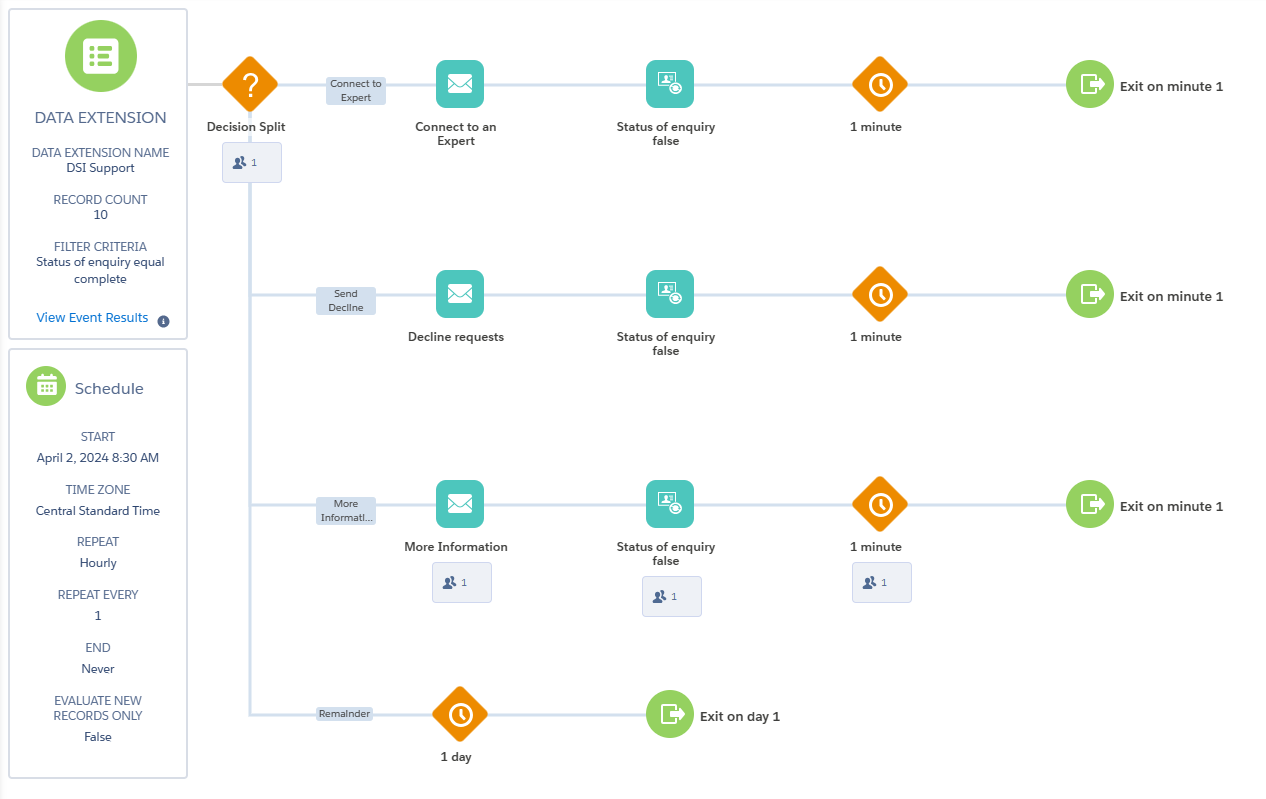The height and width of the screenshot is (799, 1266).
Task: Select the Decline requests email icon
Action: (460, 295)
